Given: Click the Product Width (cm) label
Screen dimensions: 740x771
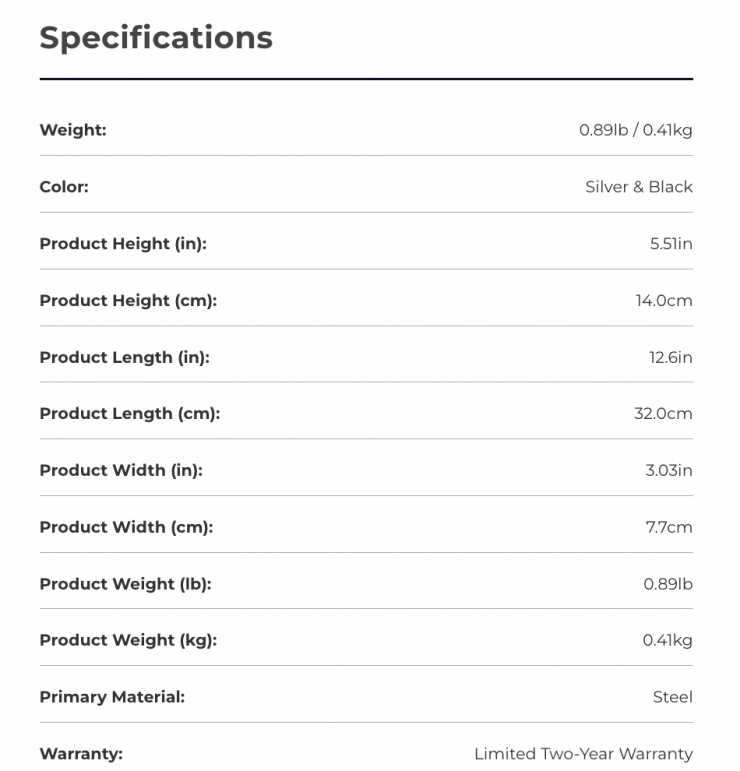Looking at the screenshot, I should click(x=126, y=527).
